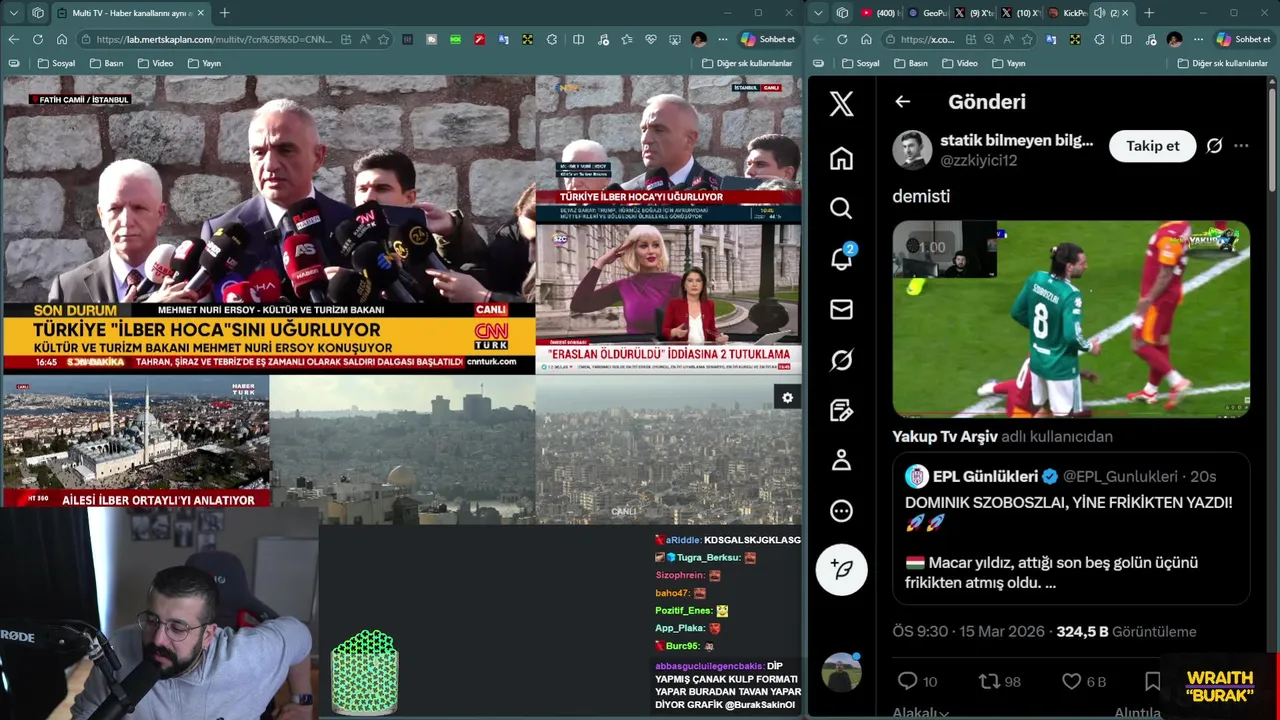This screenshot has width=1280, height=720.
Task: Open the post's three-dot menu
Action: [1241, 146]
